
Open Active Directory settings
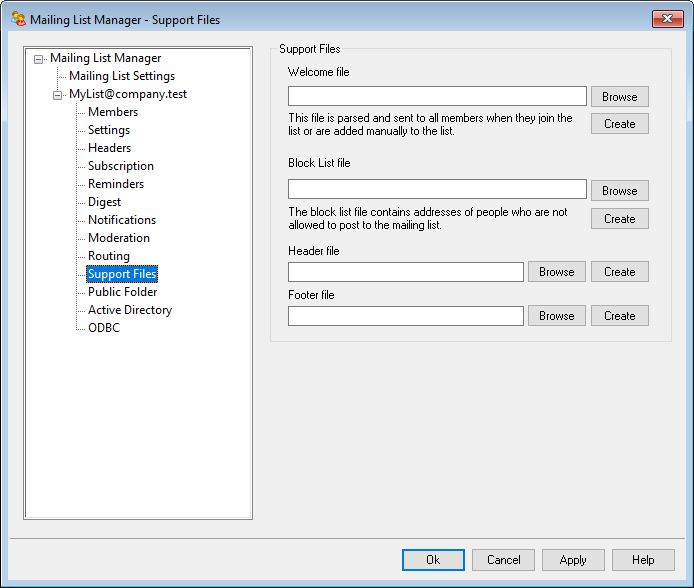click(129, 310)
